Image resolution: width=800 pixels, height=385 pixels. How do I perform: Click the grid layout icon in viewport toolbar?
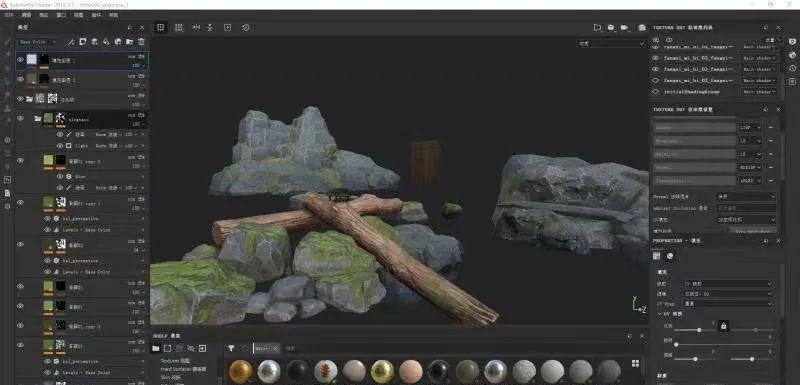coord(179,28)
